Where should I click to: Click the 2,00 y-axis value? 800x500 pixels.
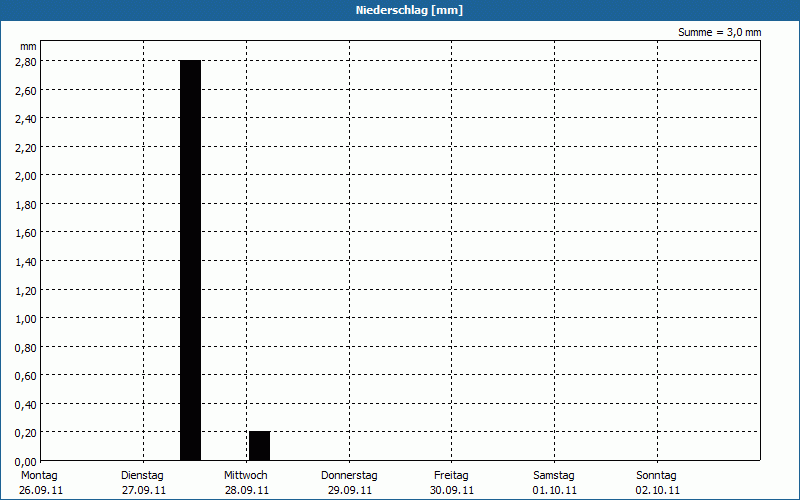pos(26,177)
